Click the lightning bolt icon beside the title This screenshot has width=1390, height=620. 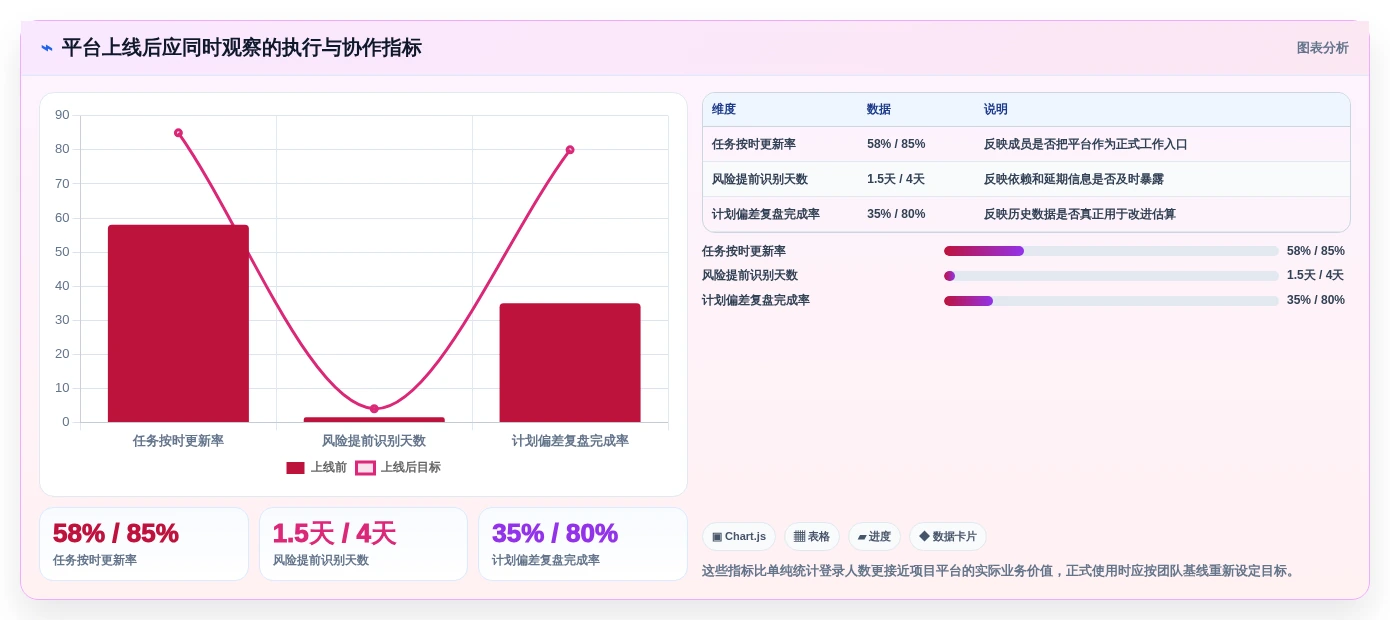click(x=47, y=48)
